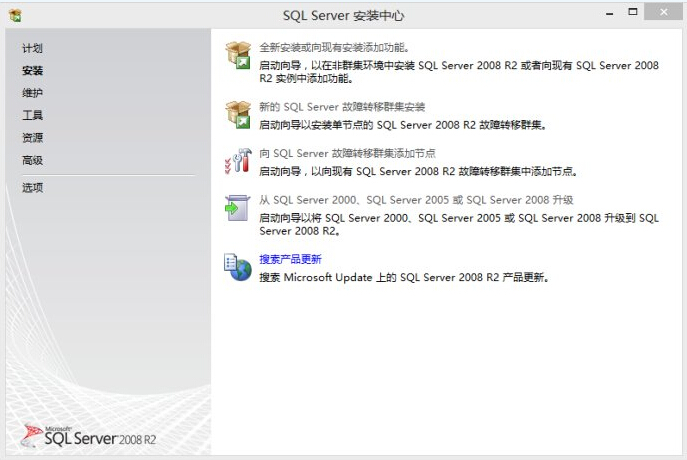
Task: Minimize the SQL Server 安装中心 window
Action: pos(609,14)
